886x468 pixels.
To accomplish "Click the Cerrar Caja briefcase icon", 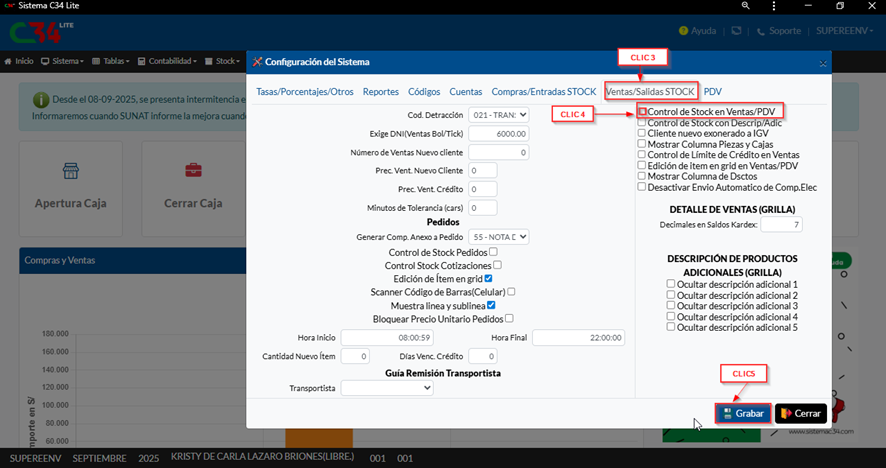I will click(x=193, y=171).
